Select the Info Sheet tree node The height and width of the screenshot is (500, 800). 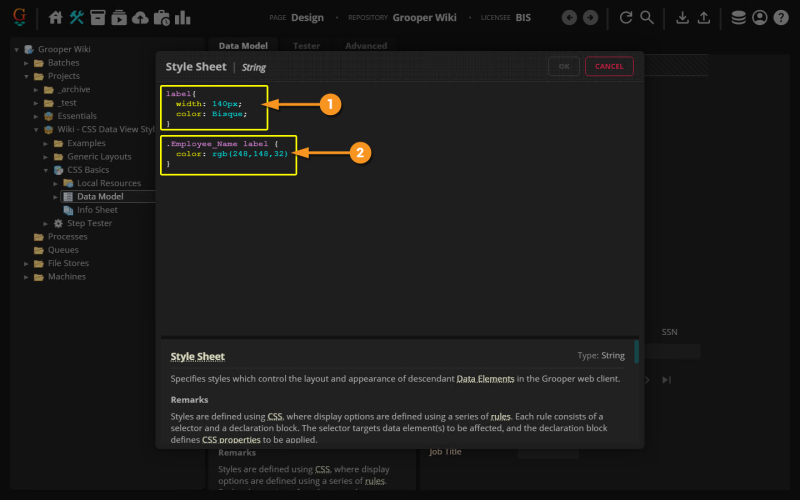[x=97, y=210]
